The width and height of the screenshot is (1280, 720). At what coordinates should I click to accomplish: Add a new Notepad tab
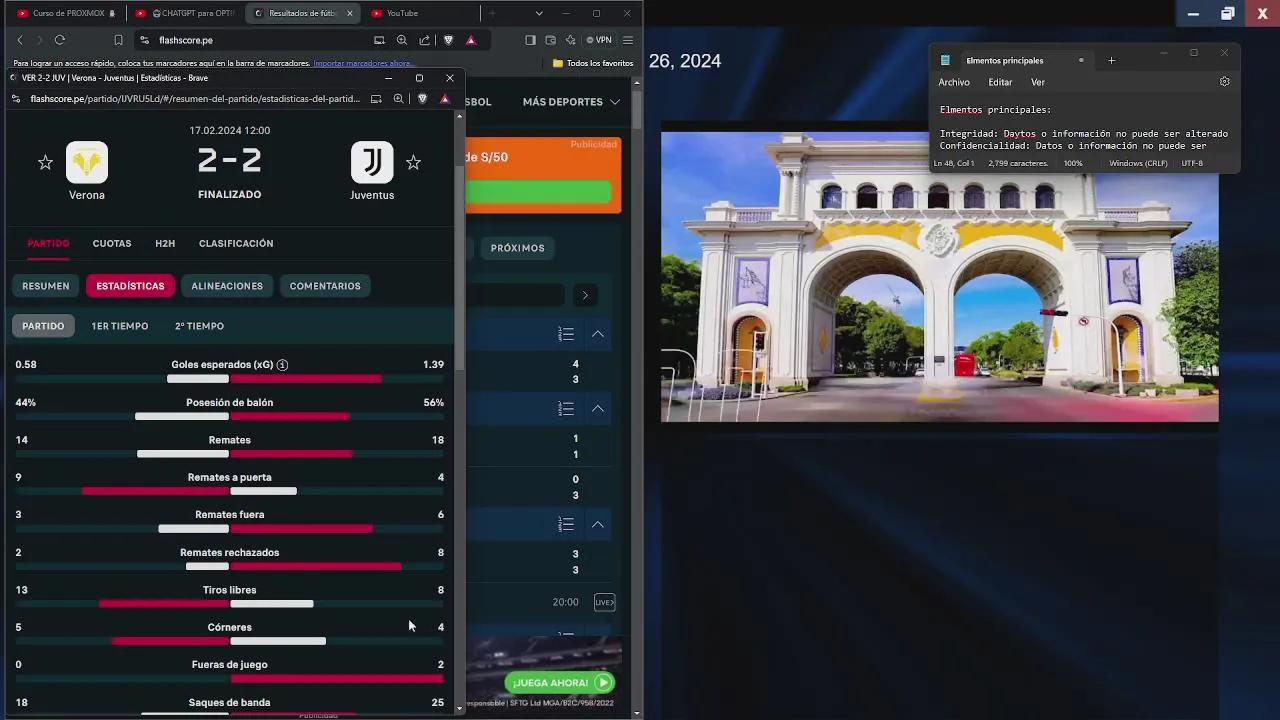(x=1111, y=60)
